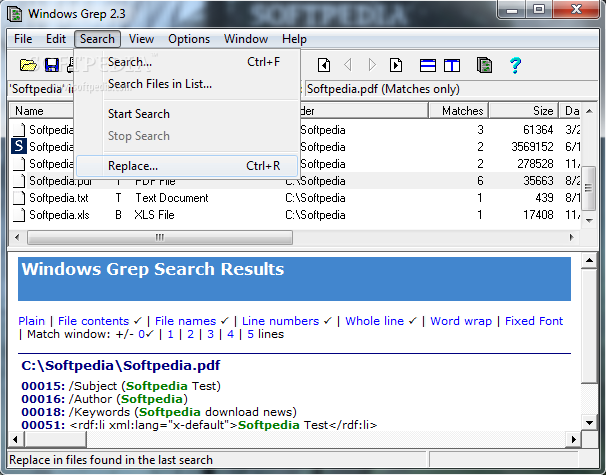
Task: Click the C:\Softpedia\Softpedia.pdf heading
Action: click(121, 366)
